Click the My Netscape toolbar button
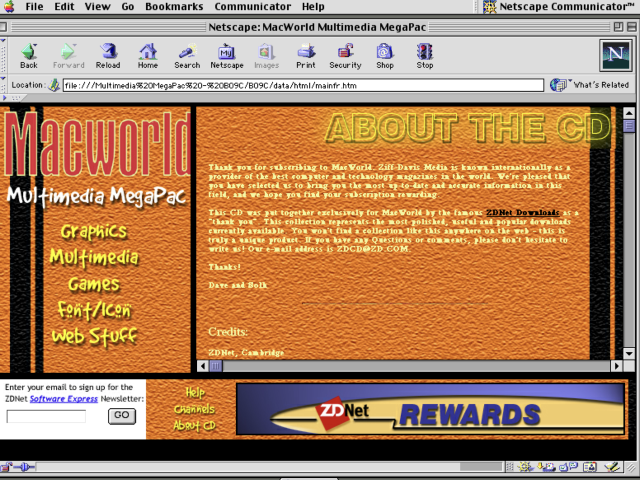Viewport: 640px width, 480px height. (227, 56)
